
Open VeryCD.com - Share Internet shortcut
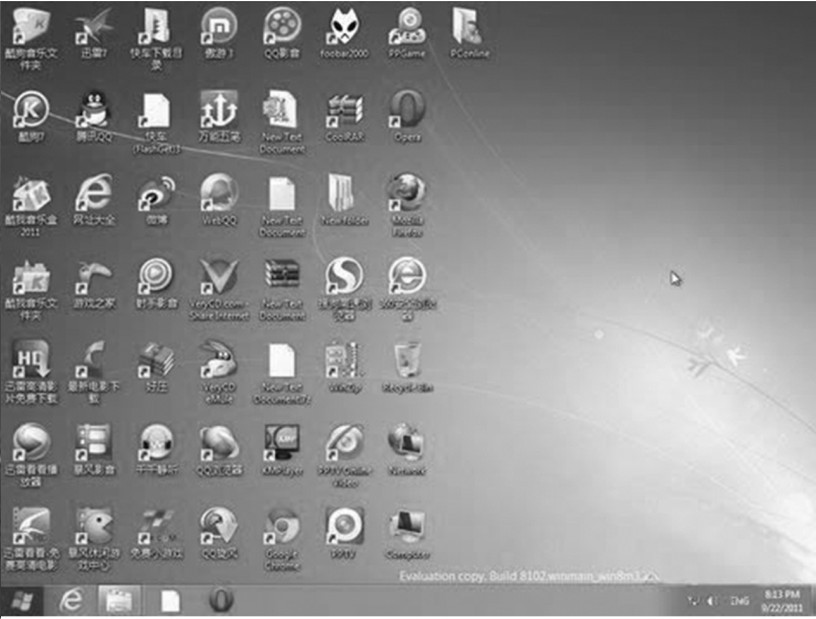pos(219,289)
